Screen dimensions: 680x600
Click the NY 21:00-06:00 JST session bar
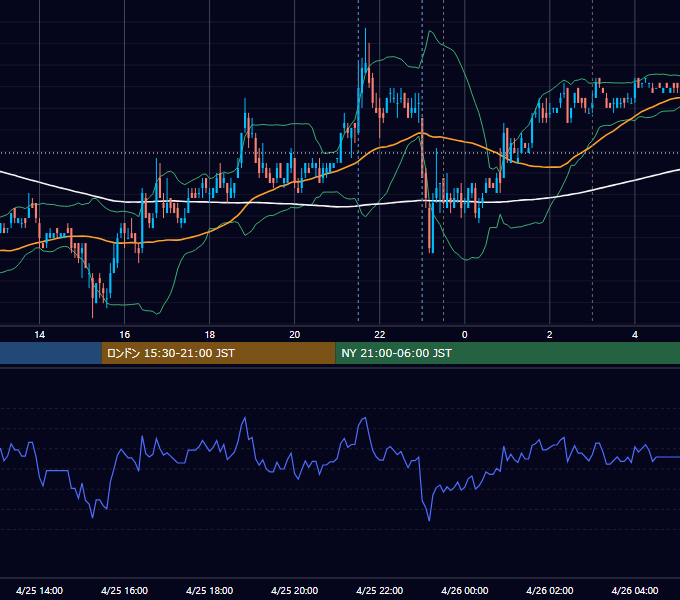(507, 353)
